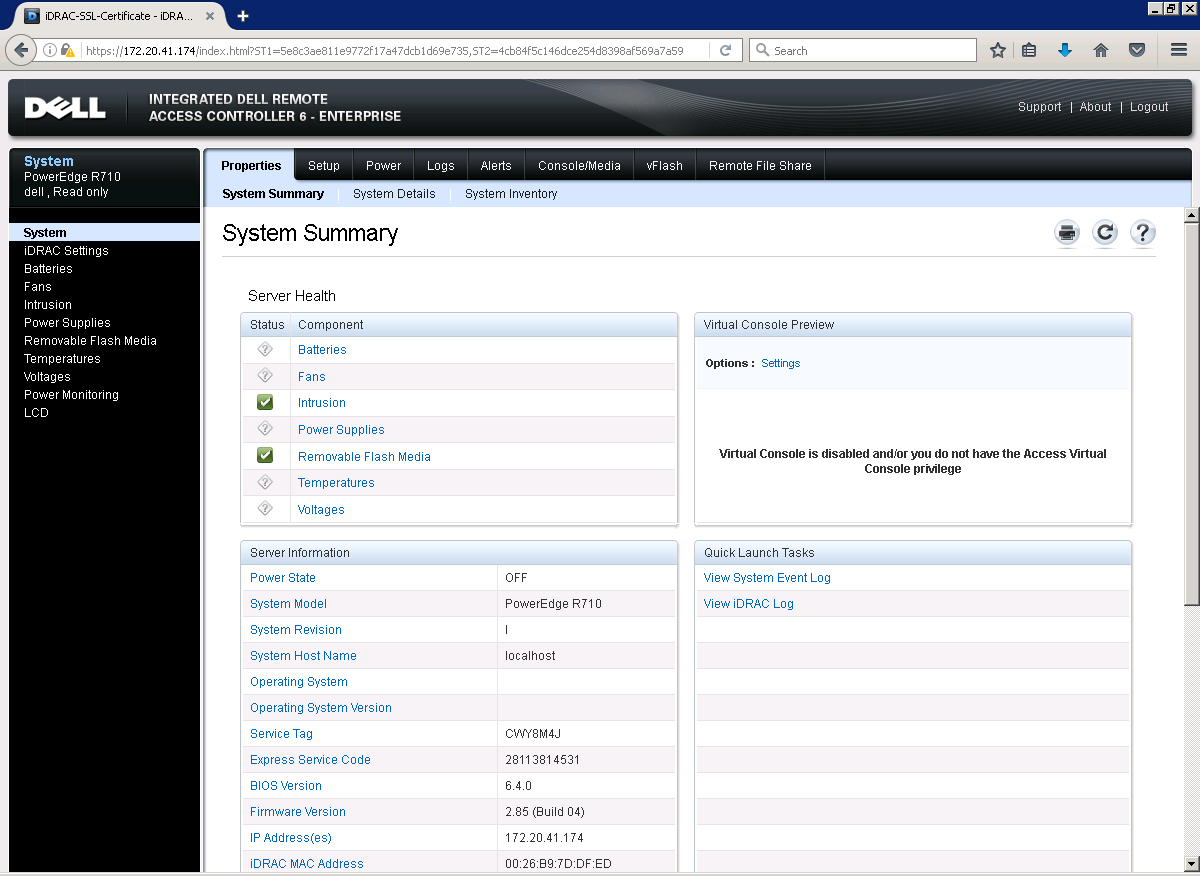The height and width of the screenshot is (876, 1200).
Task: Click the Batteries status question icon
Action: coord(264,349)
